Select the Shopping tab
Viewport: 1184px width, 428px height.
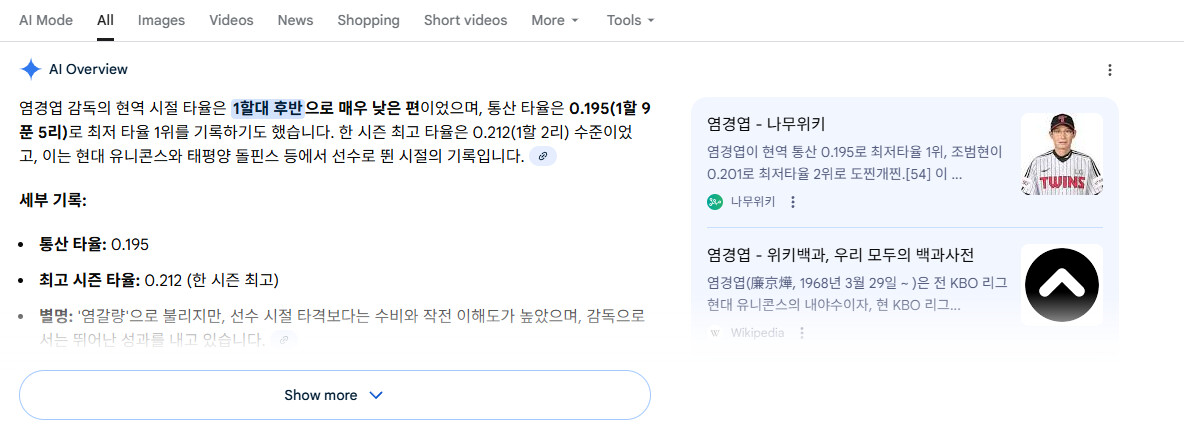368,20
